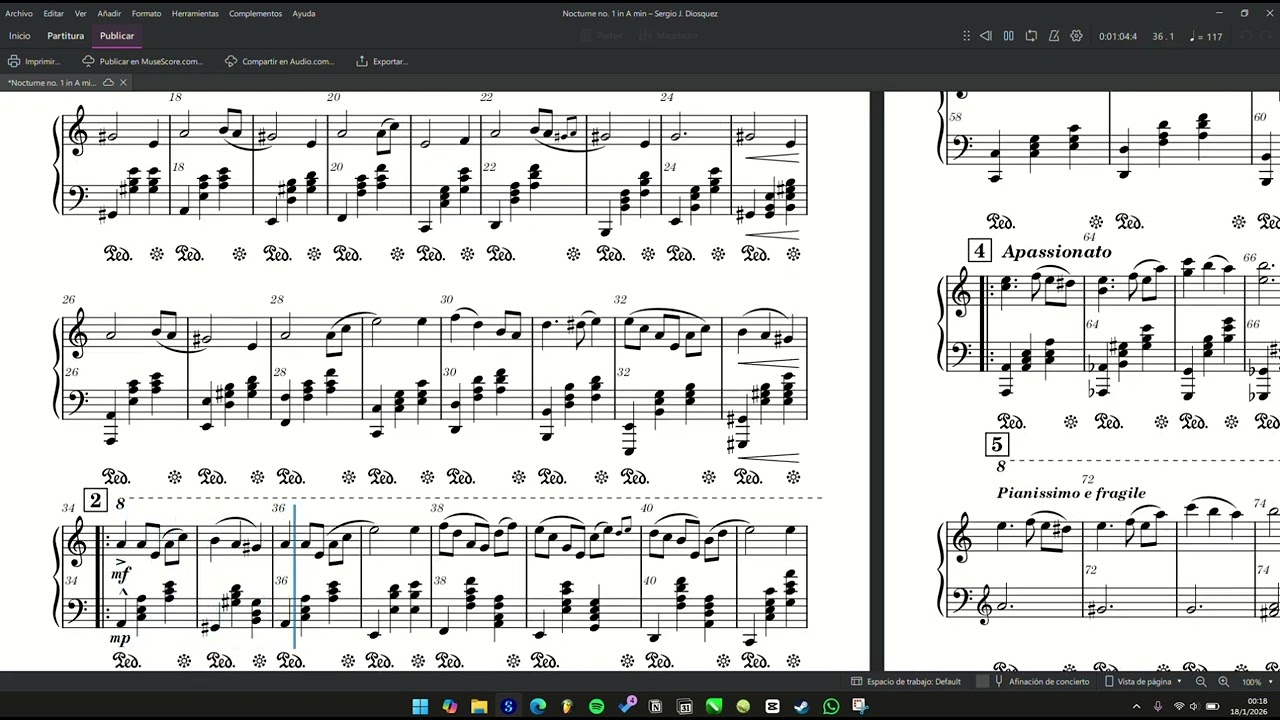This screenshot has width=1280, height=720.
Task: Zoom out with the magnifier minus icon
Action: click(x=1201, y=681)
